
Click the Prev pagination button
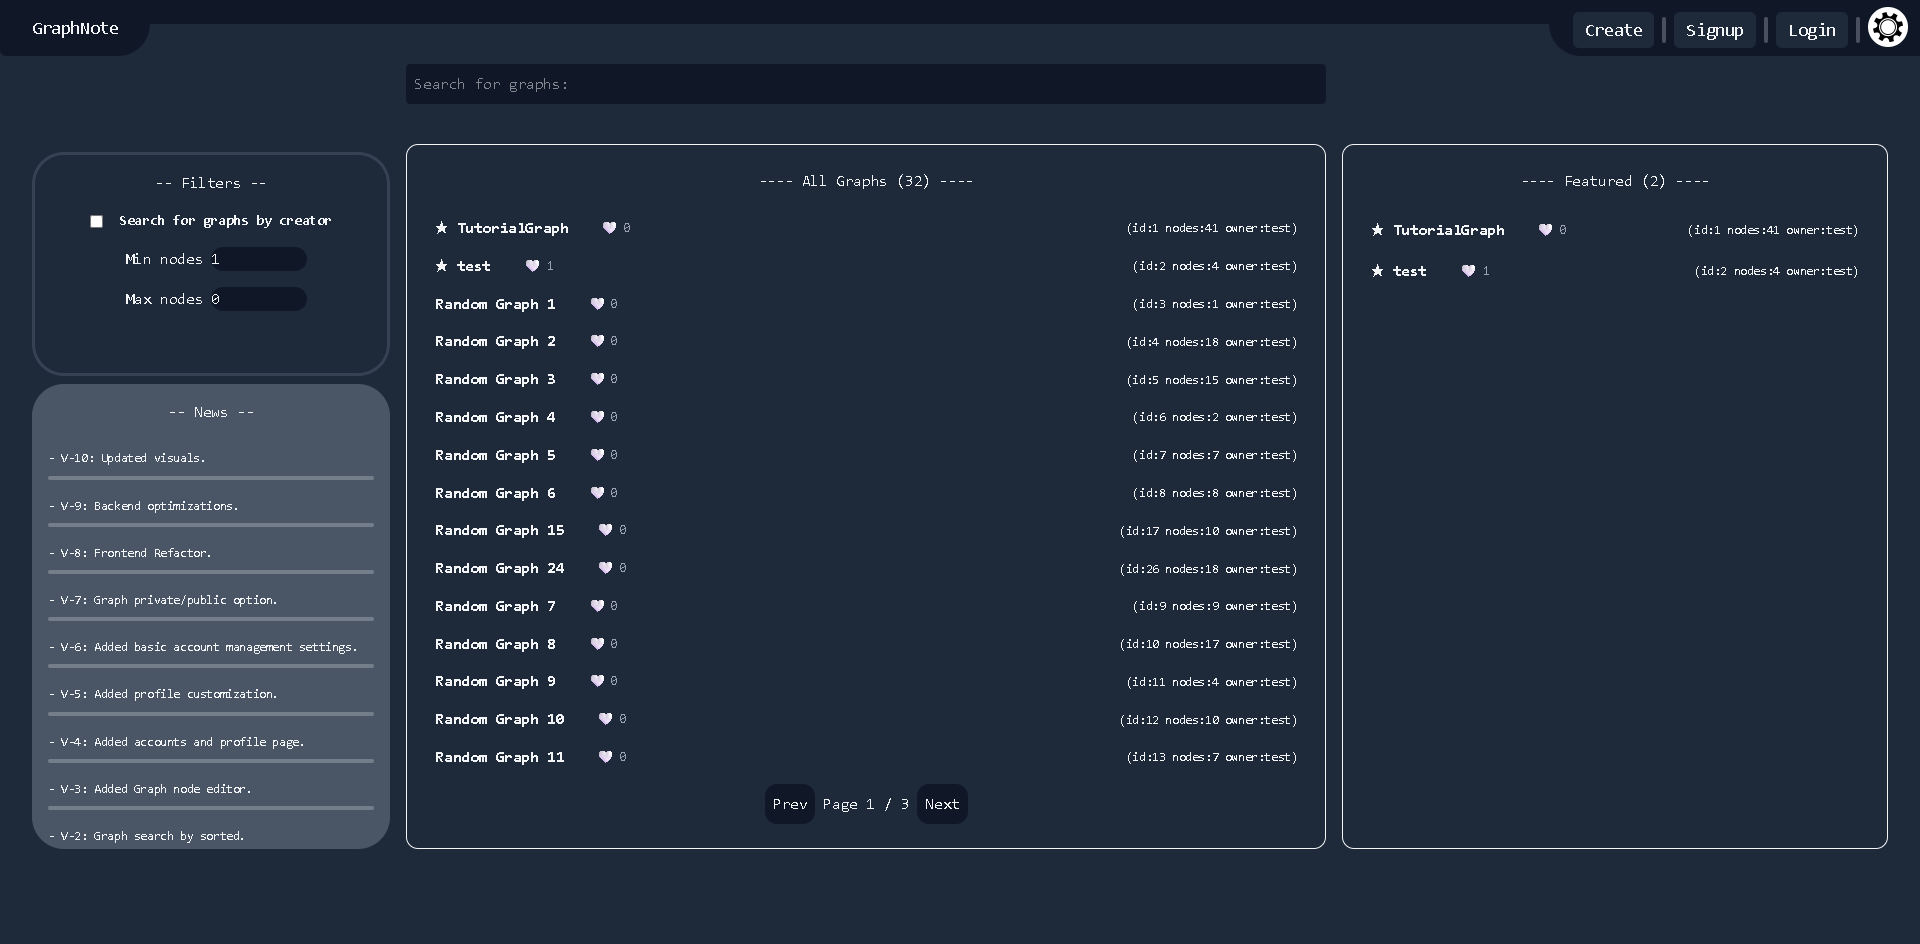click(x=790, y=804)
